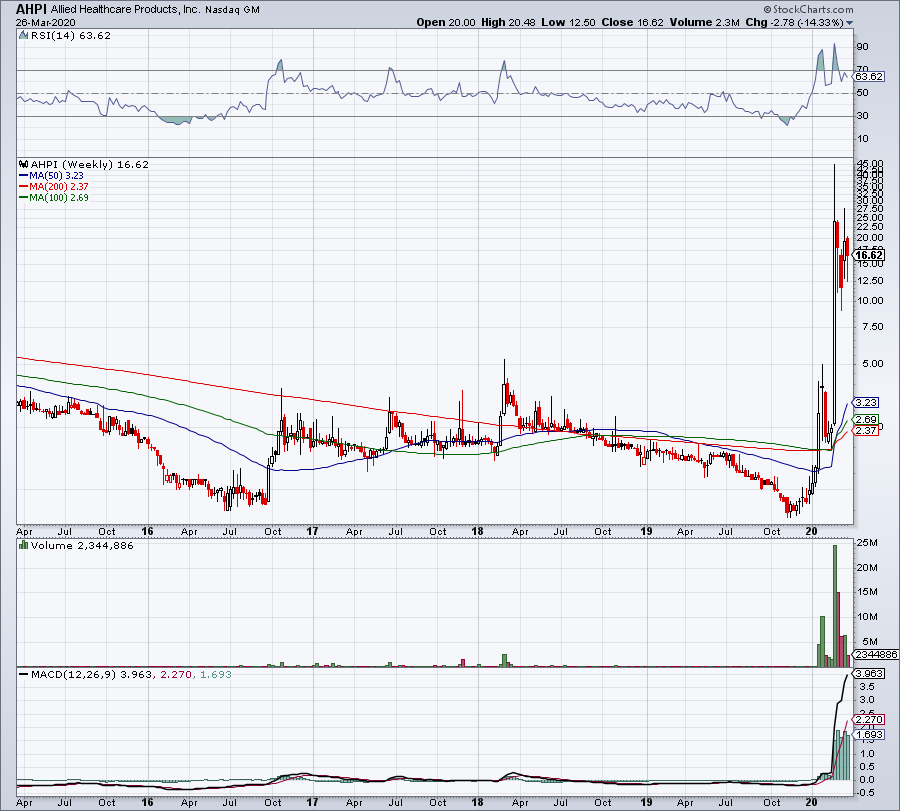Click the 20M volume axis label
The height and width of the screenshot is (811, 900).
tap(867, 567)
